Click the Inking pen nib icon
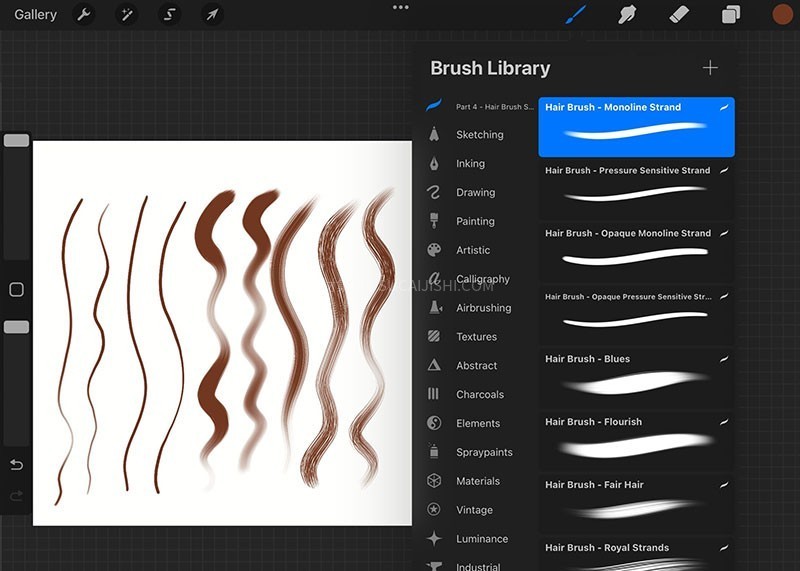The height and width of the screenshot is (571, 800). (434, 163)
